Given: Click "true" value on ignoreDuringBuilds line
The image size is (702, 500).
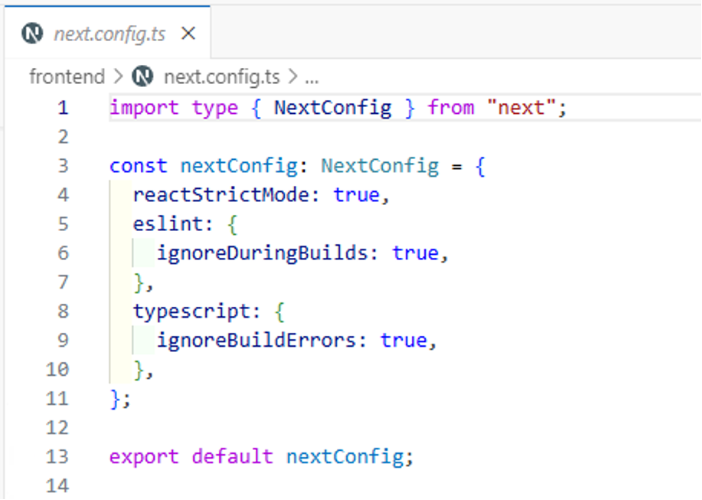Looking at the screenshot, I should (x=415, y=253).
